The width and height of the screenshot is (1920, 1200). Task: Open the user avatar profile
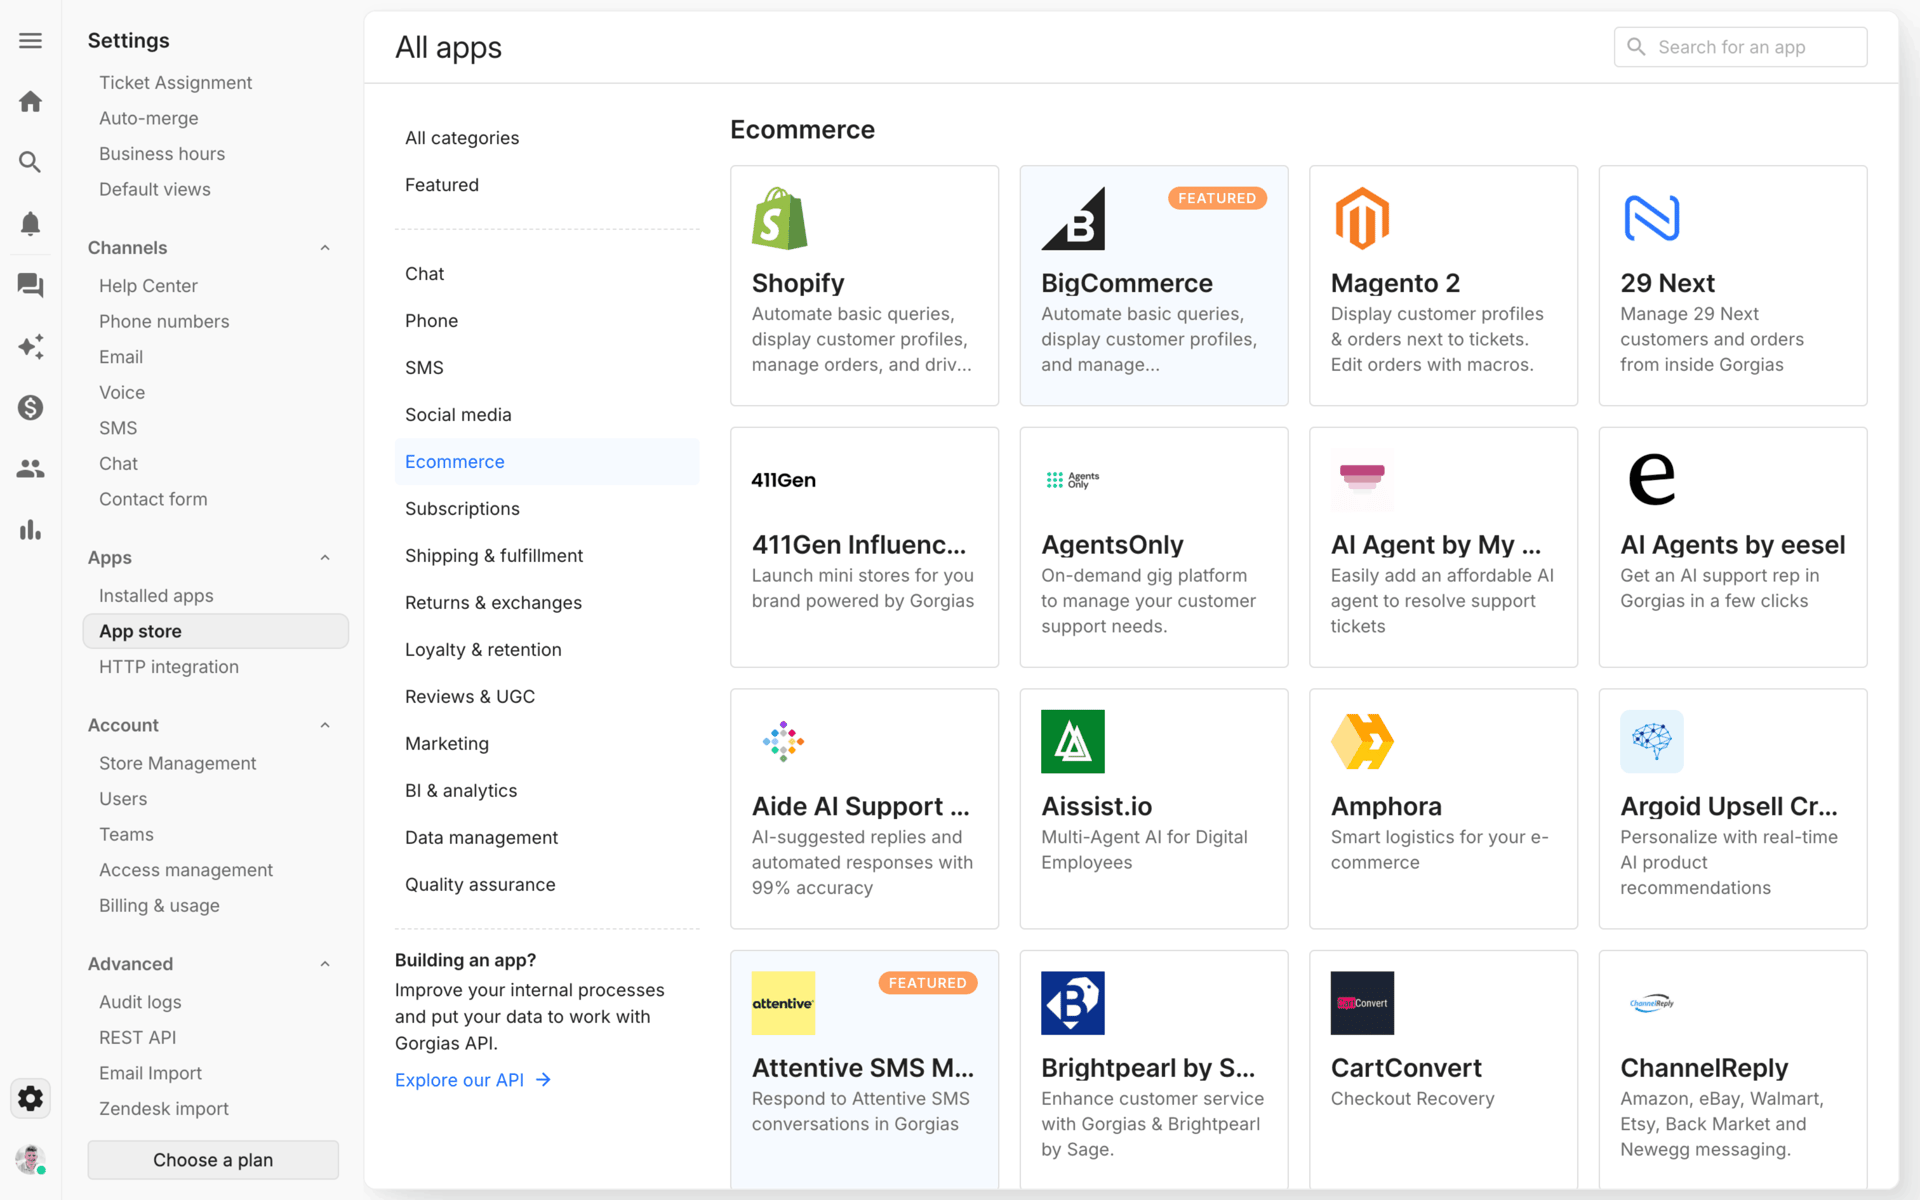(x=30, y=1159)
